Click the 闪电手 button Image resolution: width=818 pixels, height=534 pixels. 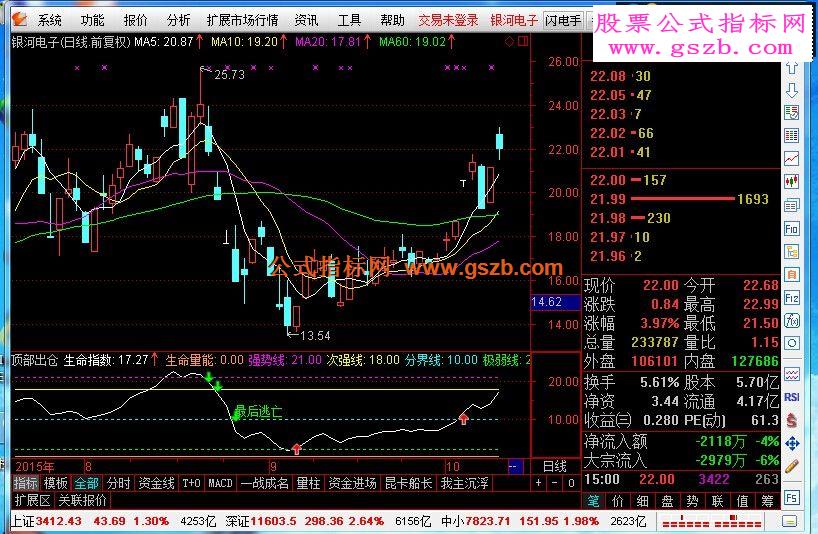tap(563, 20)
